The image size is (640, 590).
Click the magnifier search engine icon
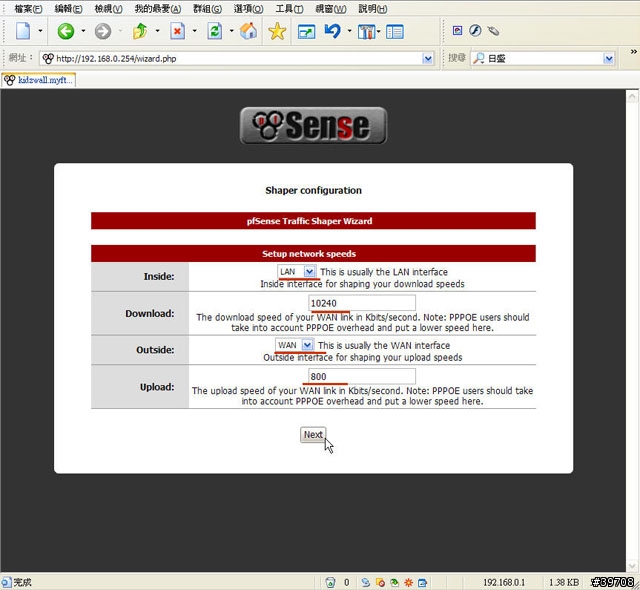click(479, 58)
